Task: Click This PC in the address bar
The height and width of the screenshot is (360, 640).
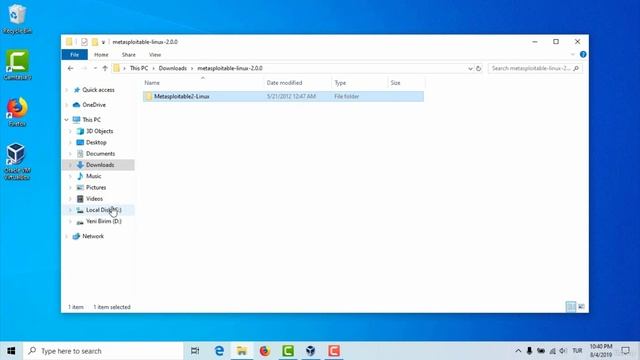Action: [139, 68]
